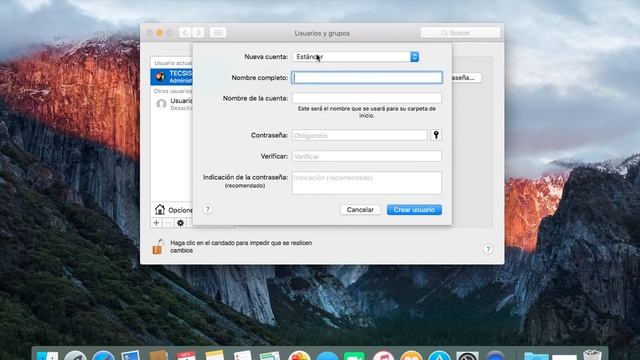Click the help button in the new account sheet

207,209
